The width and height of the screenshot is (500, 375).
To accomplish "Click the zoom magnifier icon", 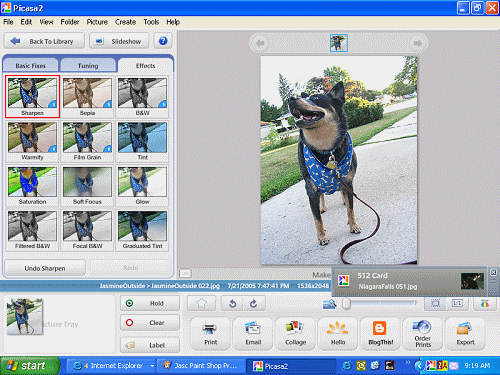I will [x=329, y=304].
